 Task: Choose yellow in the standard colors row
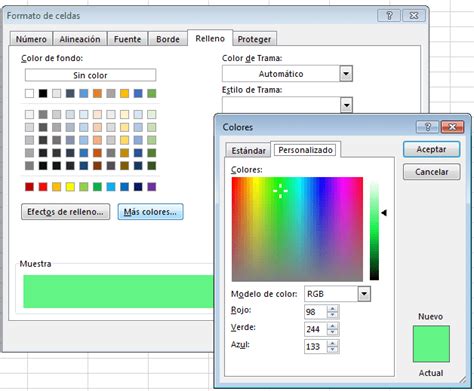click(x=70, y=187)
